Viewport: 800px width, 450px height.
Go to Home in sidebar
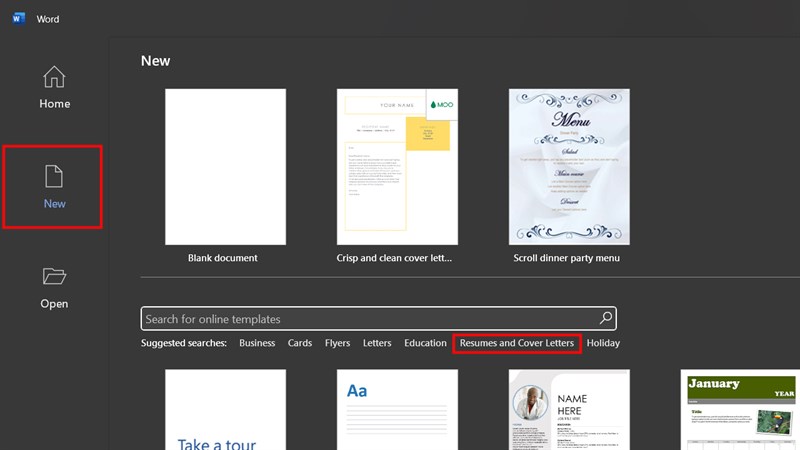pyautogui.click(x=54, y=88)
